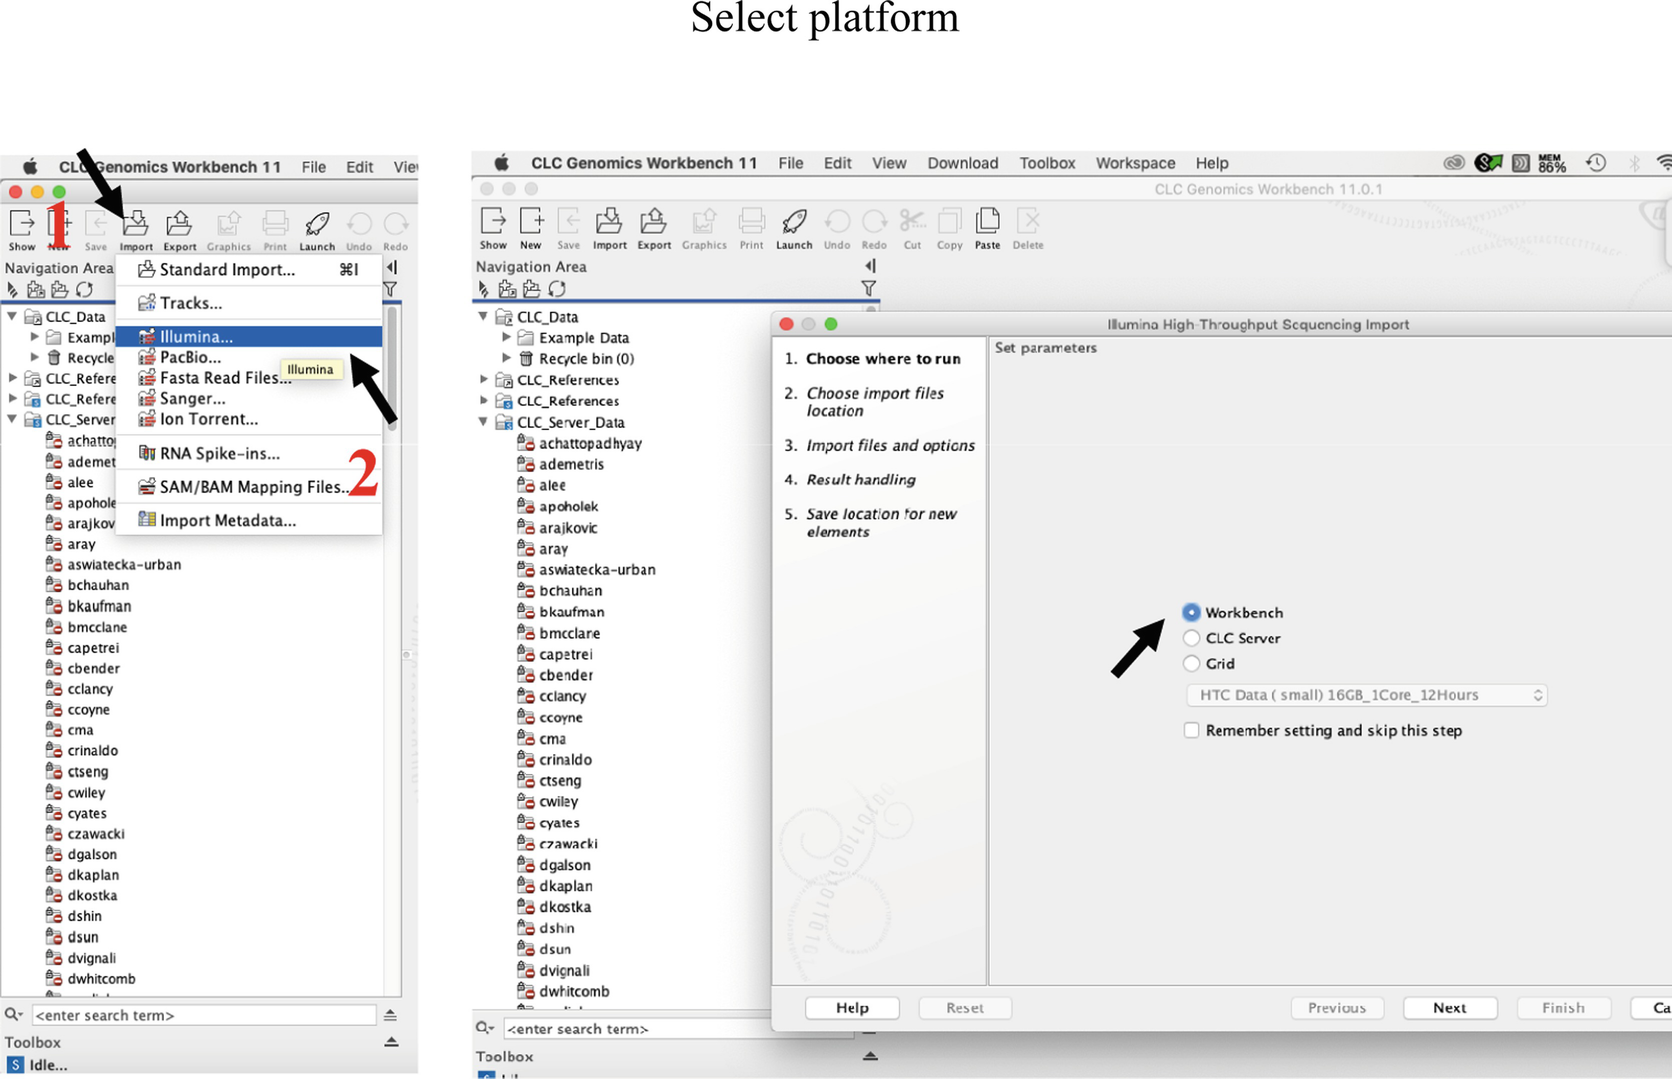Open Toolbox menu in right window menu bar

pyautogui.click(x=1047, y=163)
